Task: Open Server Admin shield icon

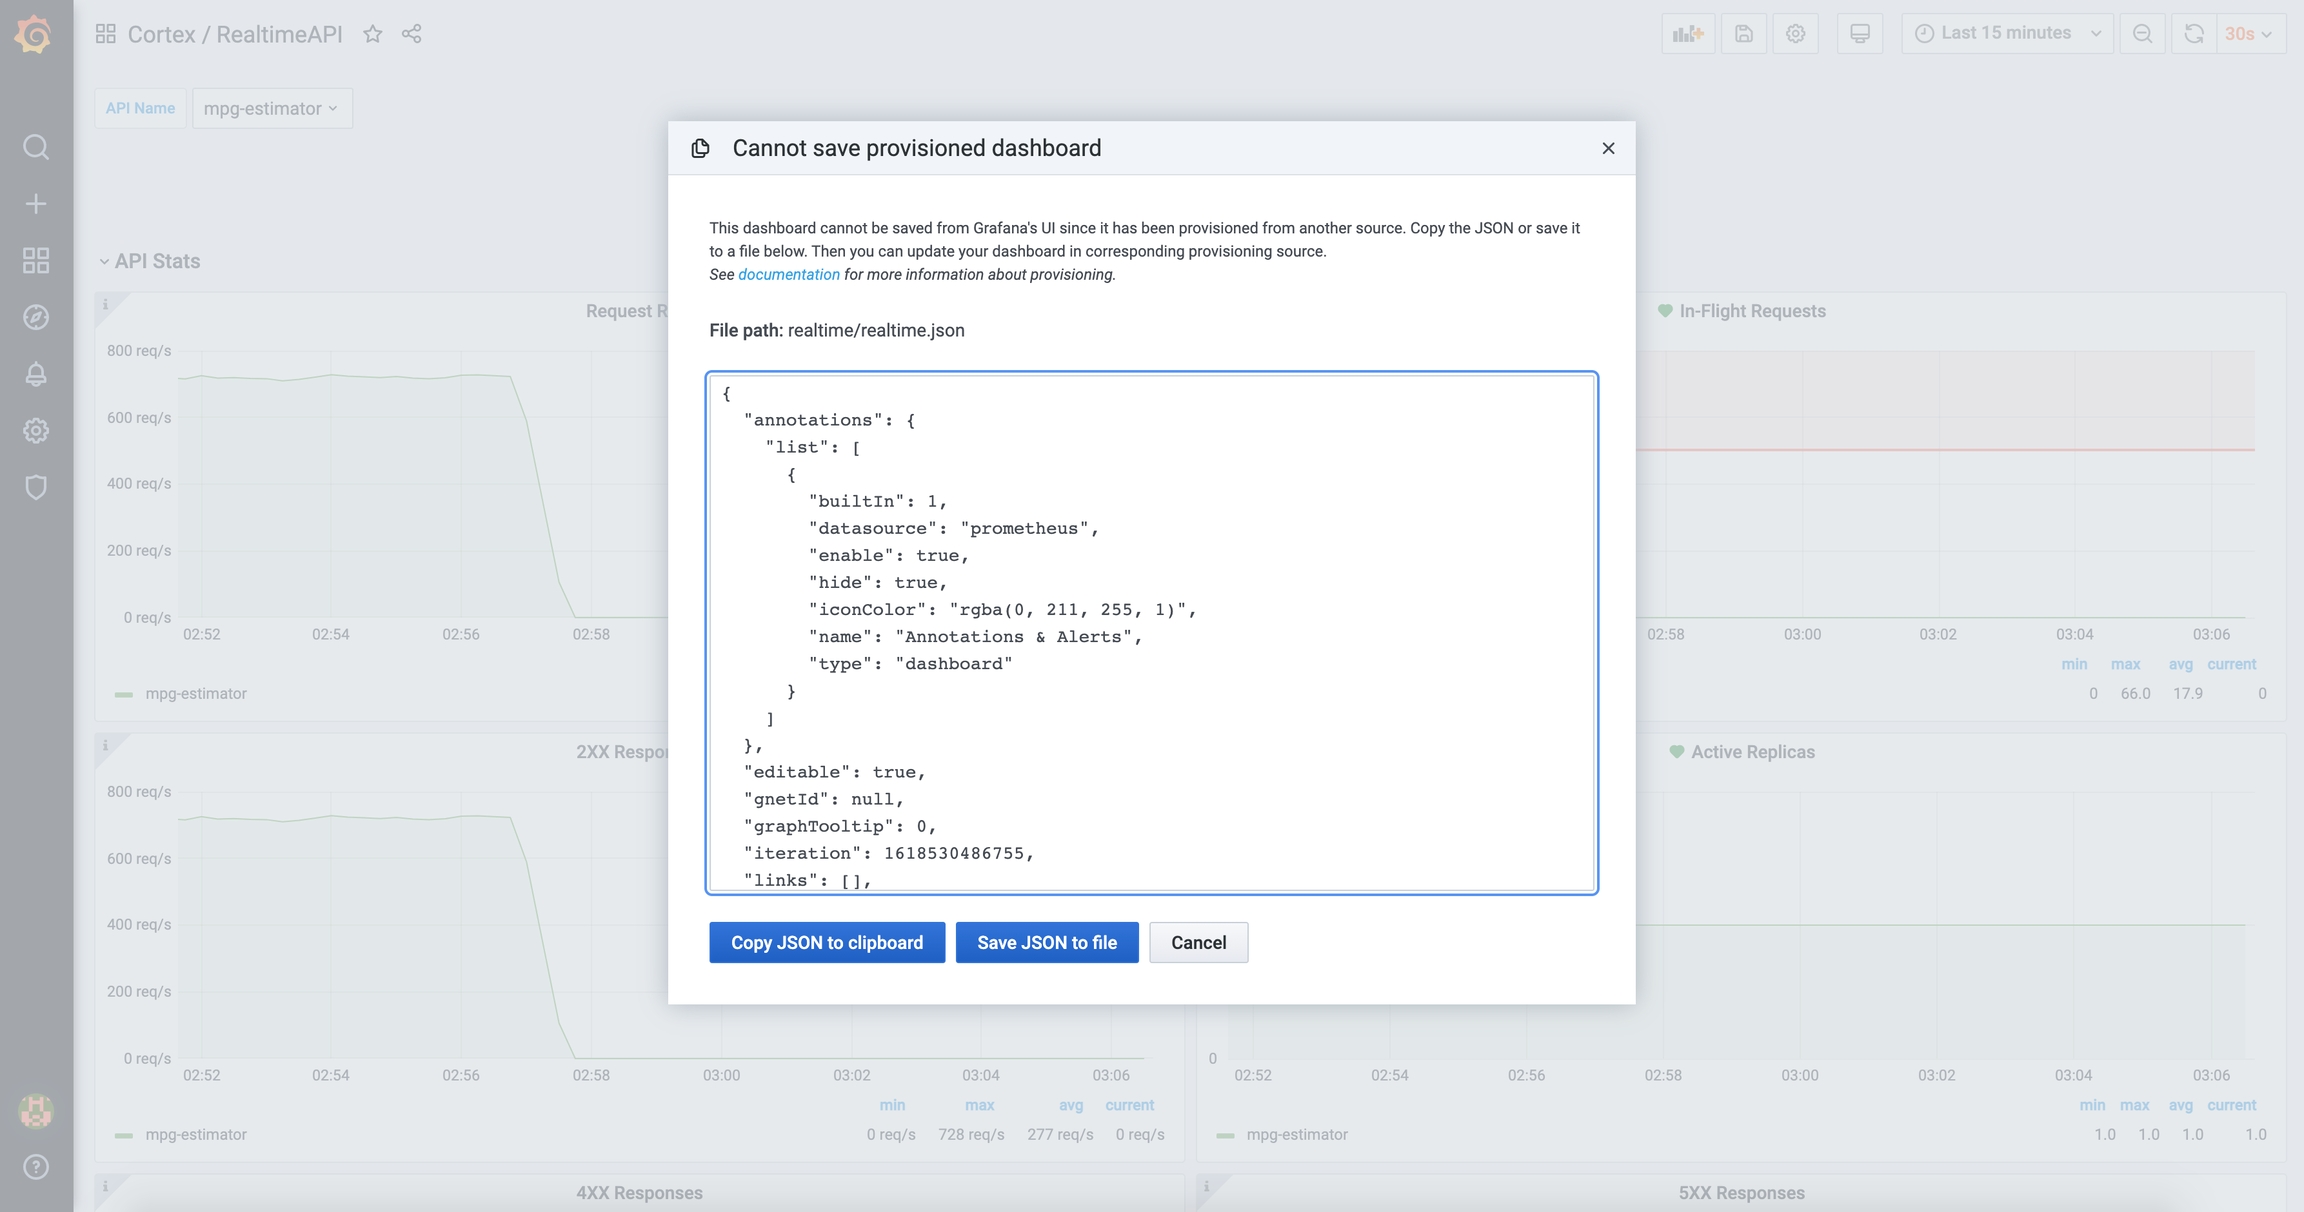Action: tap(36, 488)
